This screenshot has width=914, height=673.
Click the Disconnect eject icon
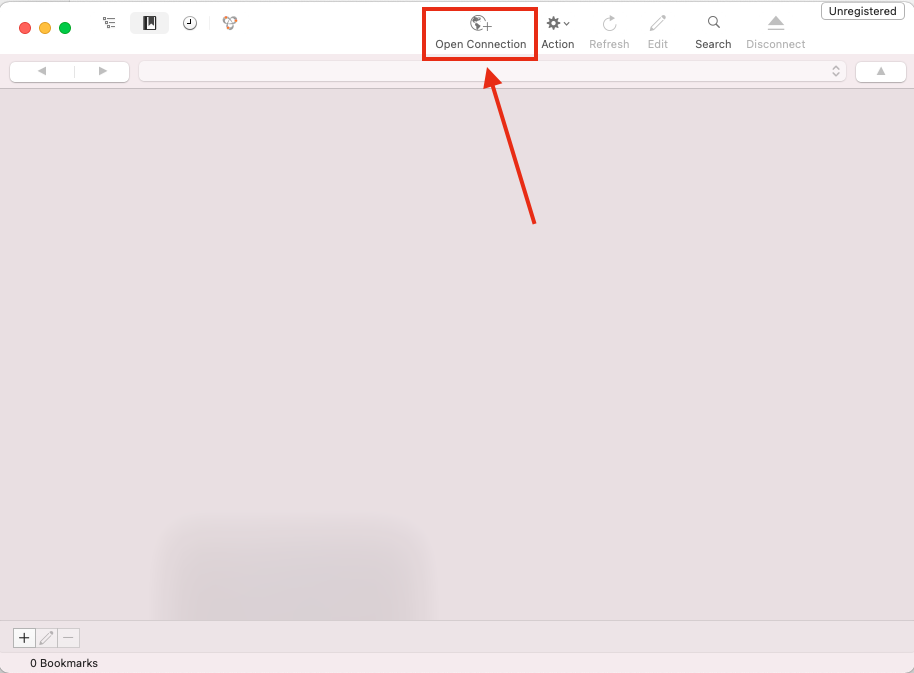775,24
